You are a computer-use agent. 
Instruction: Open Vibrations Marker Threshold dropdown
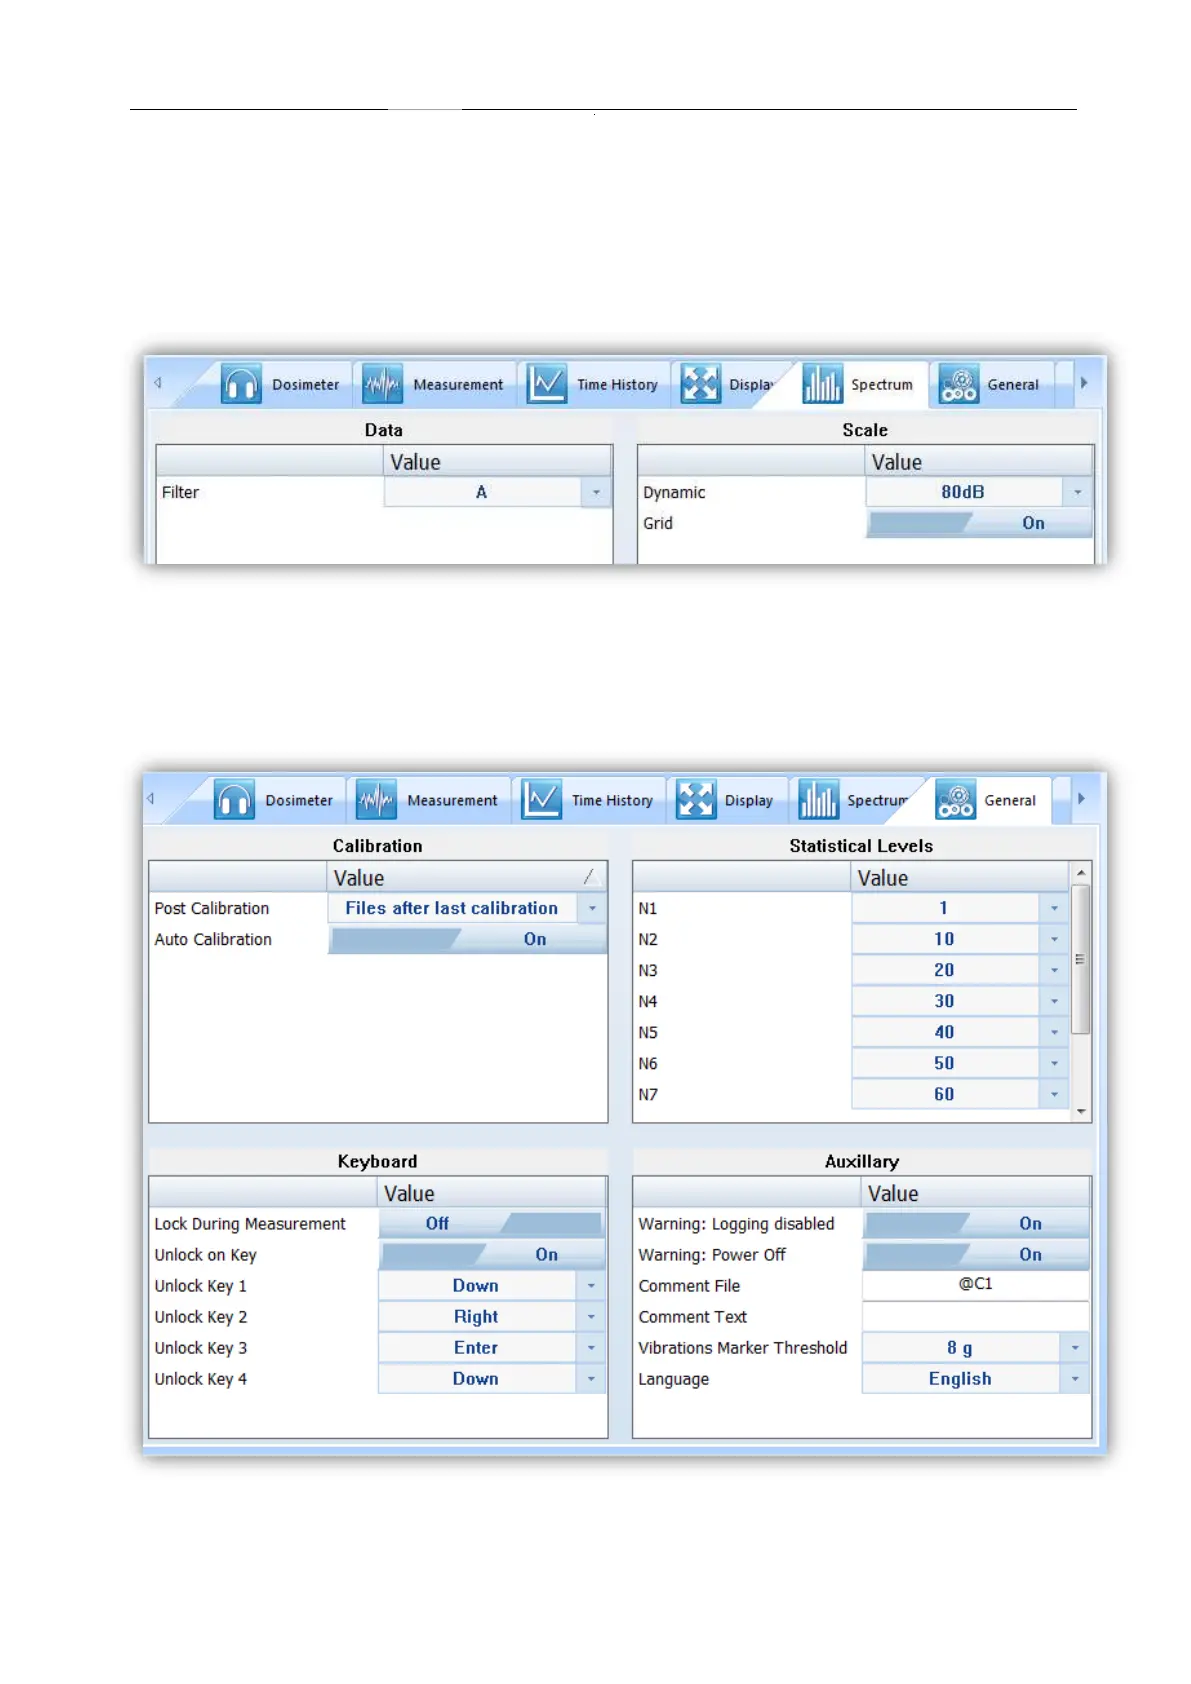pos(1075,1347)
